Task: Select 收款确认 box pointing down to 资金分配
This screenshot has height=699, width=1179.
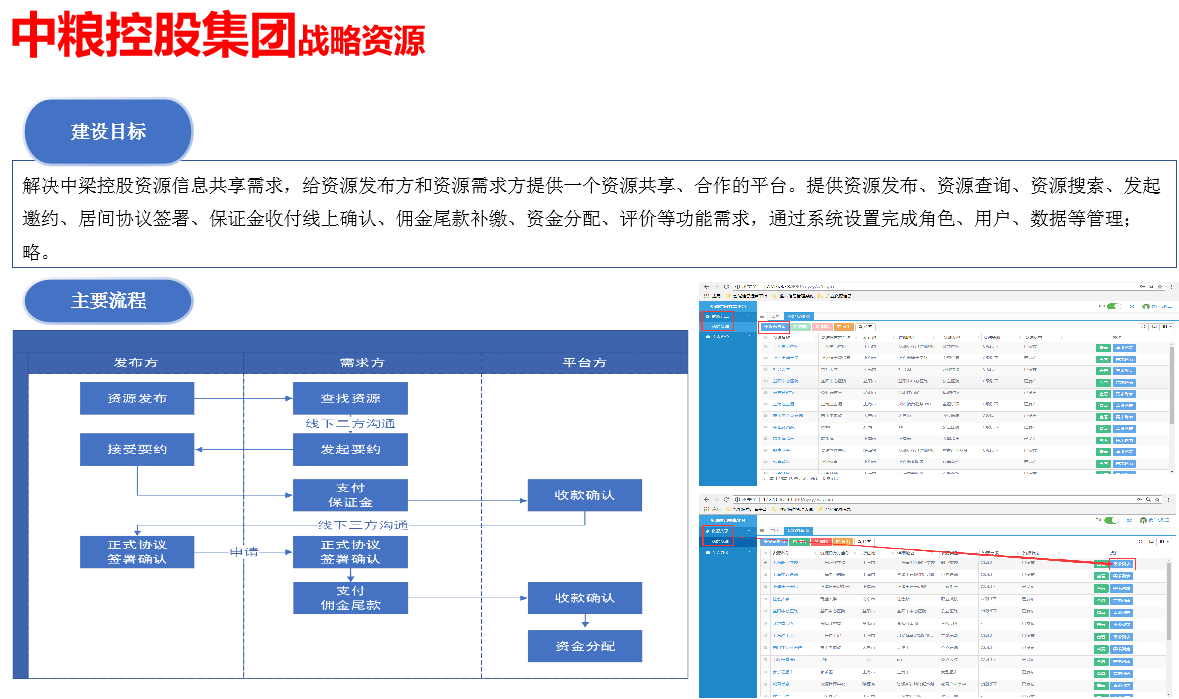Action: [585, 598]
